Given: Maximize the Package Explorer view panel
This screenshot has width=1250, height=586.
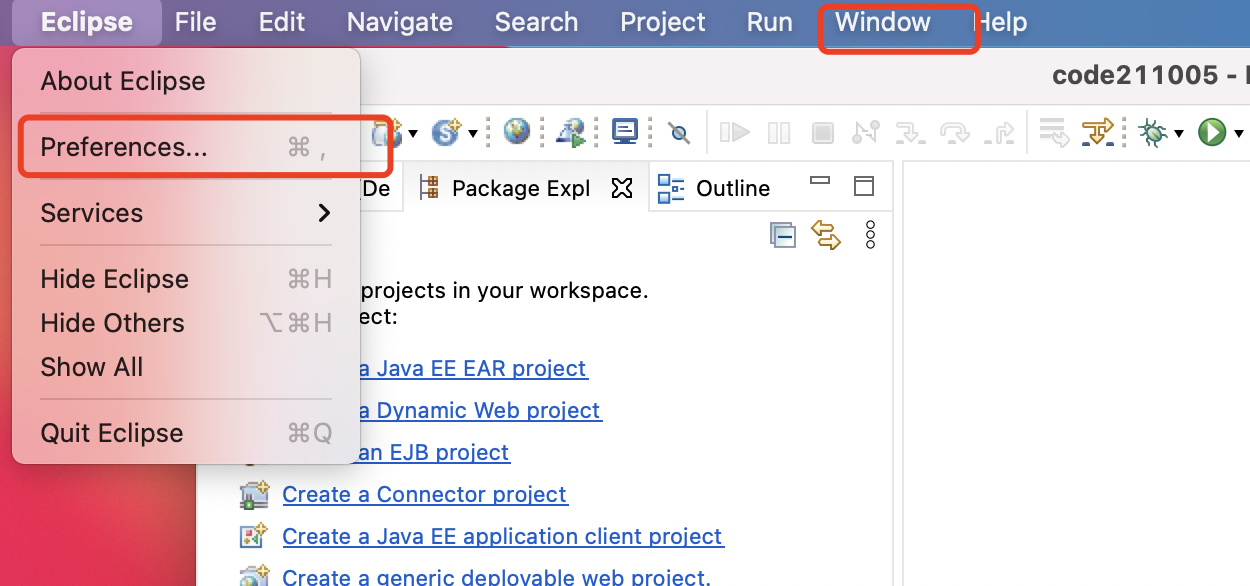Looking at the screenshot, I should [863, 186].
